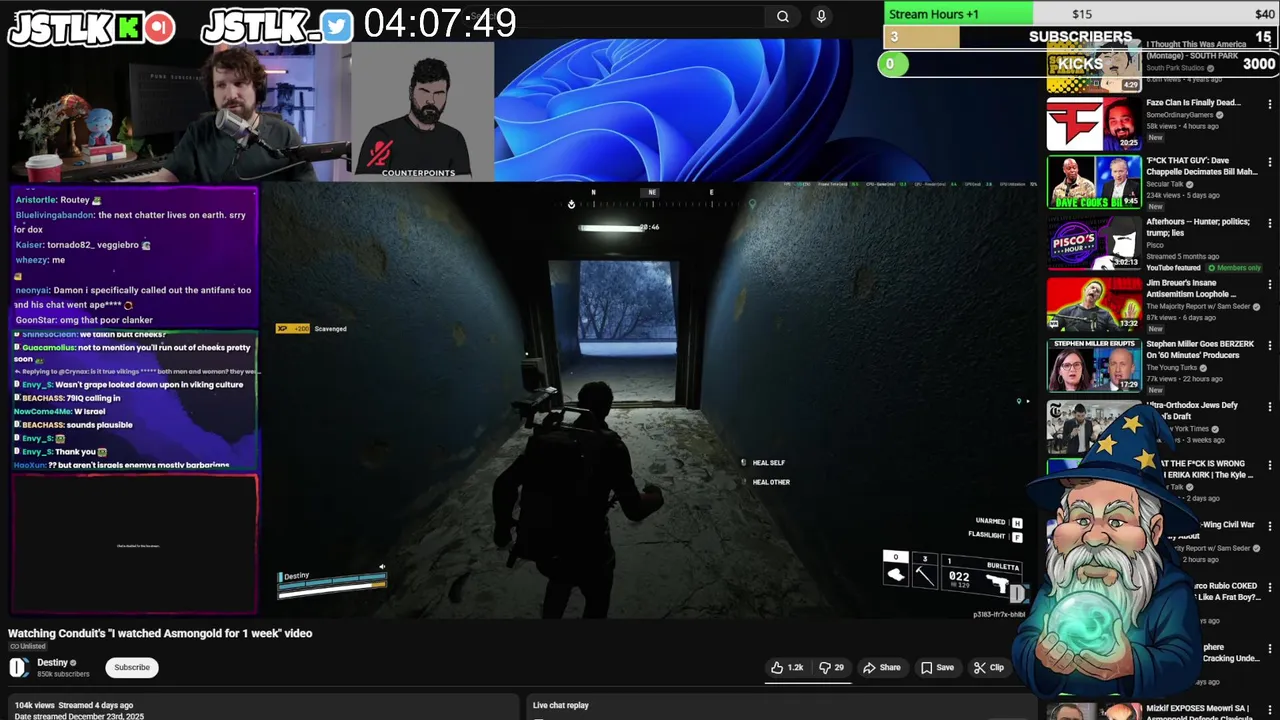Open Dave Chappelle Decimates Bill Maher title
The height and width of the screenshot is (720, 1280).
[x=1202, y=165]
